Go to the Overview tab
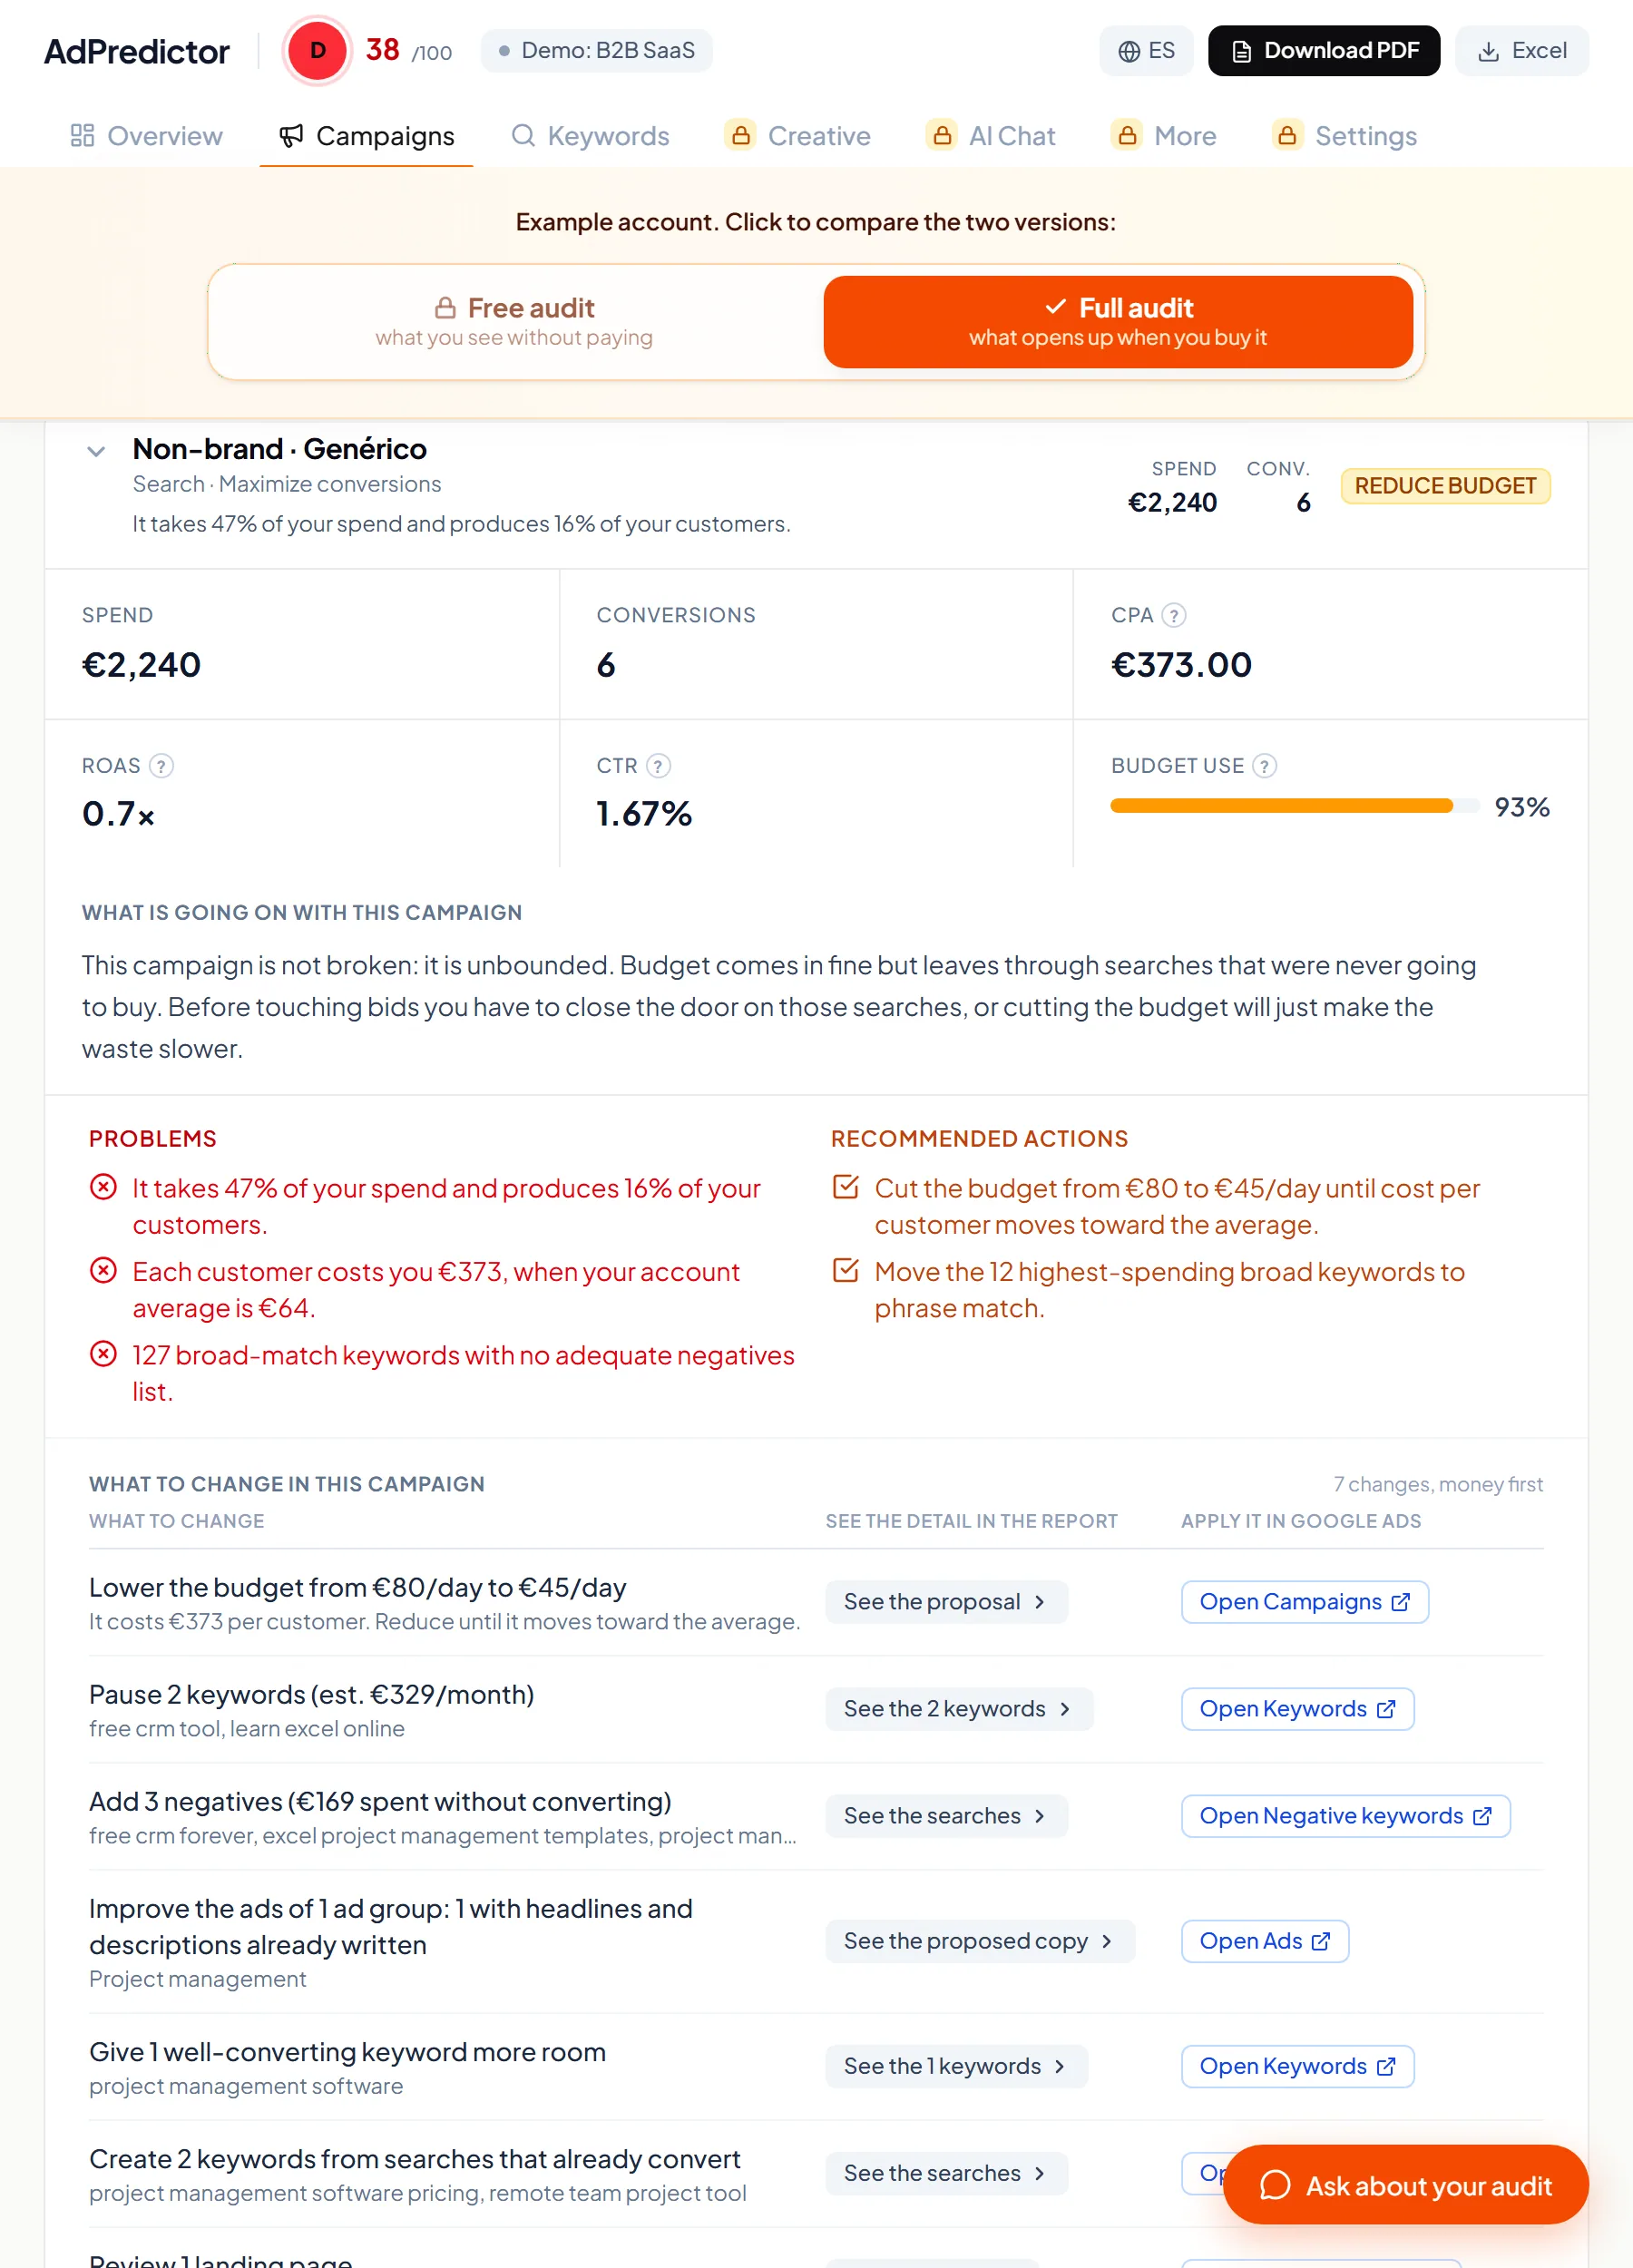This screenshot has height=2268, width=1633. point(146,136)
